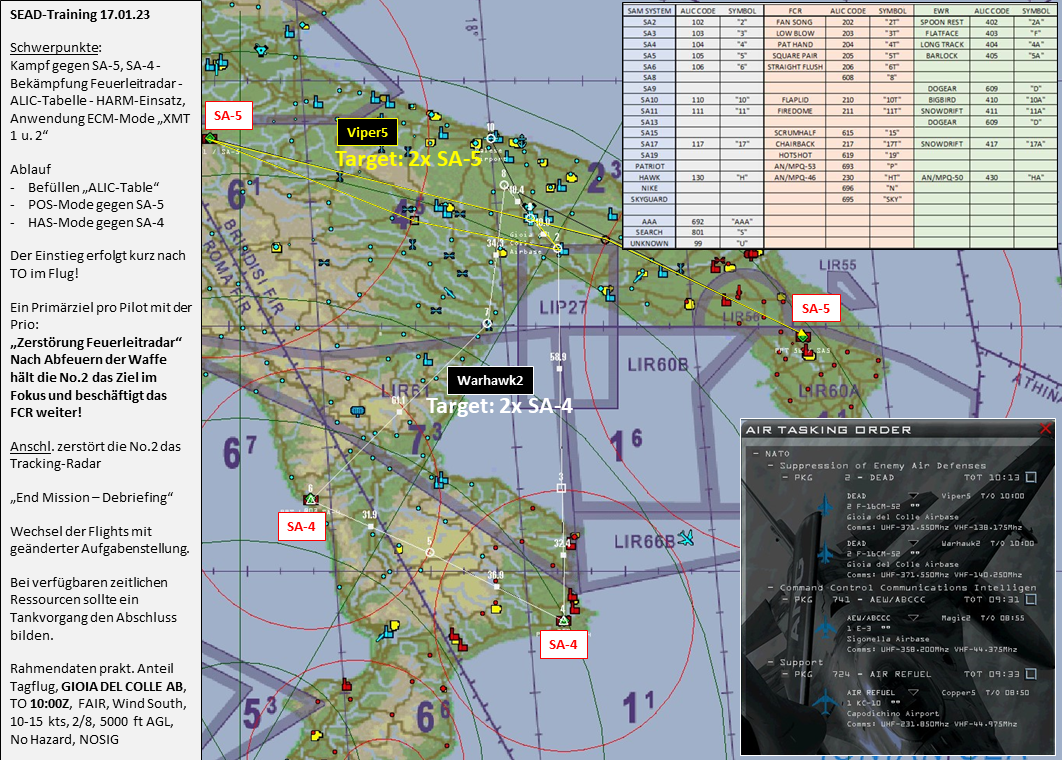Open the Magic2 AEW/ABCCC role dropdown

pyautogui.click(x=914, y=618)
